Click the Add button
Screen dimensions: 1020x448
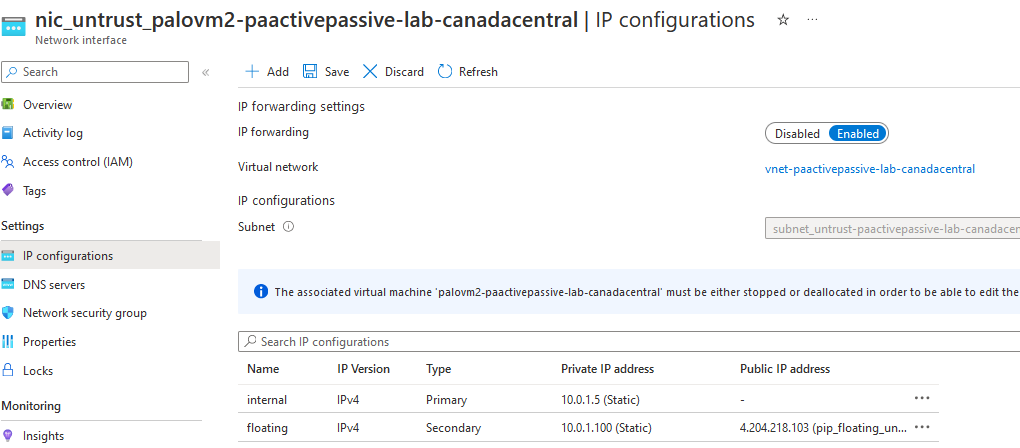[x=267, y=72]
